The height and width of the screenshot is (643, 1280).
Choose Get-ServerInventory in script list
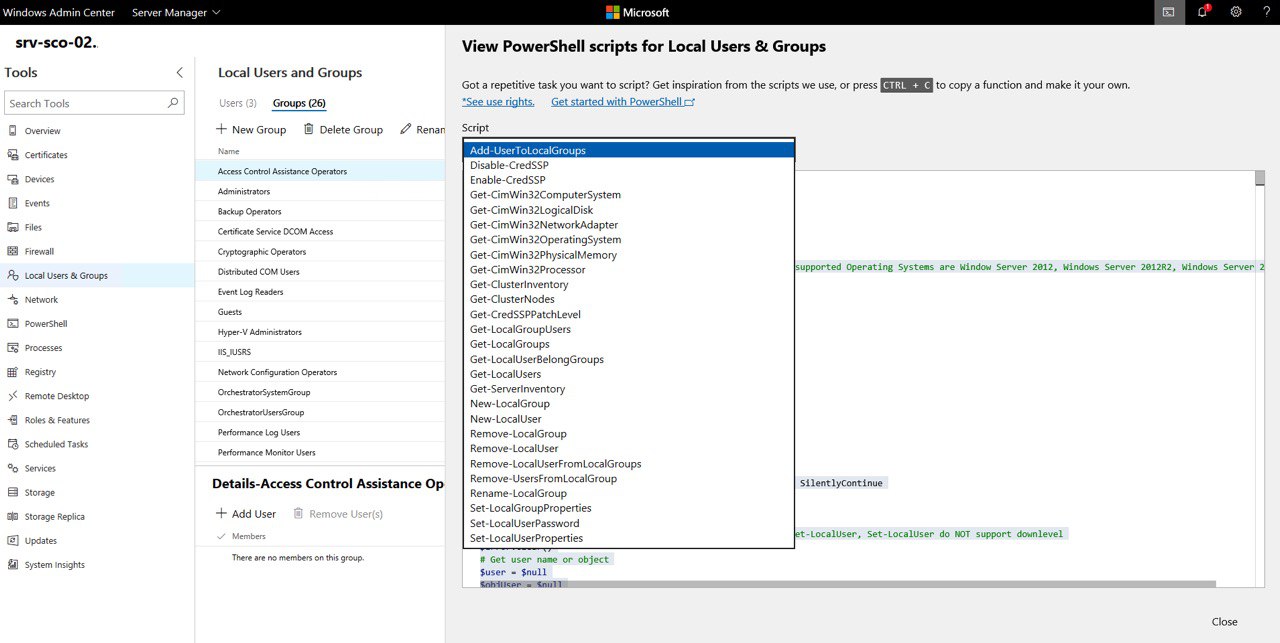point(629,389)
